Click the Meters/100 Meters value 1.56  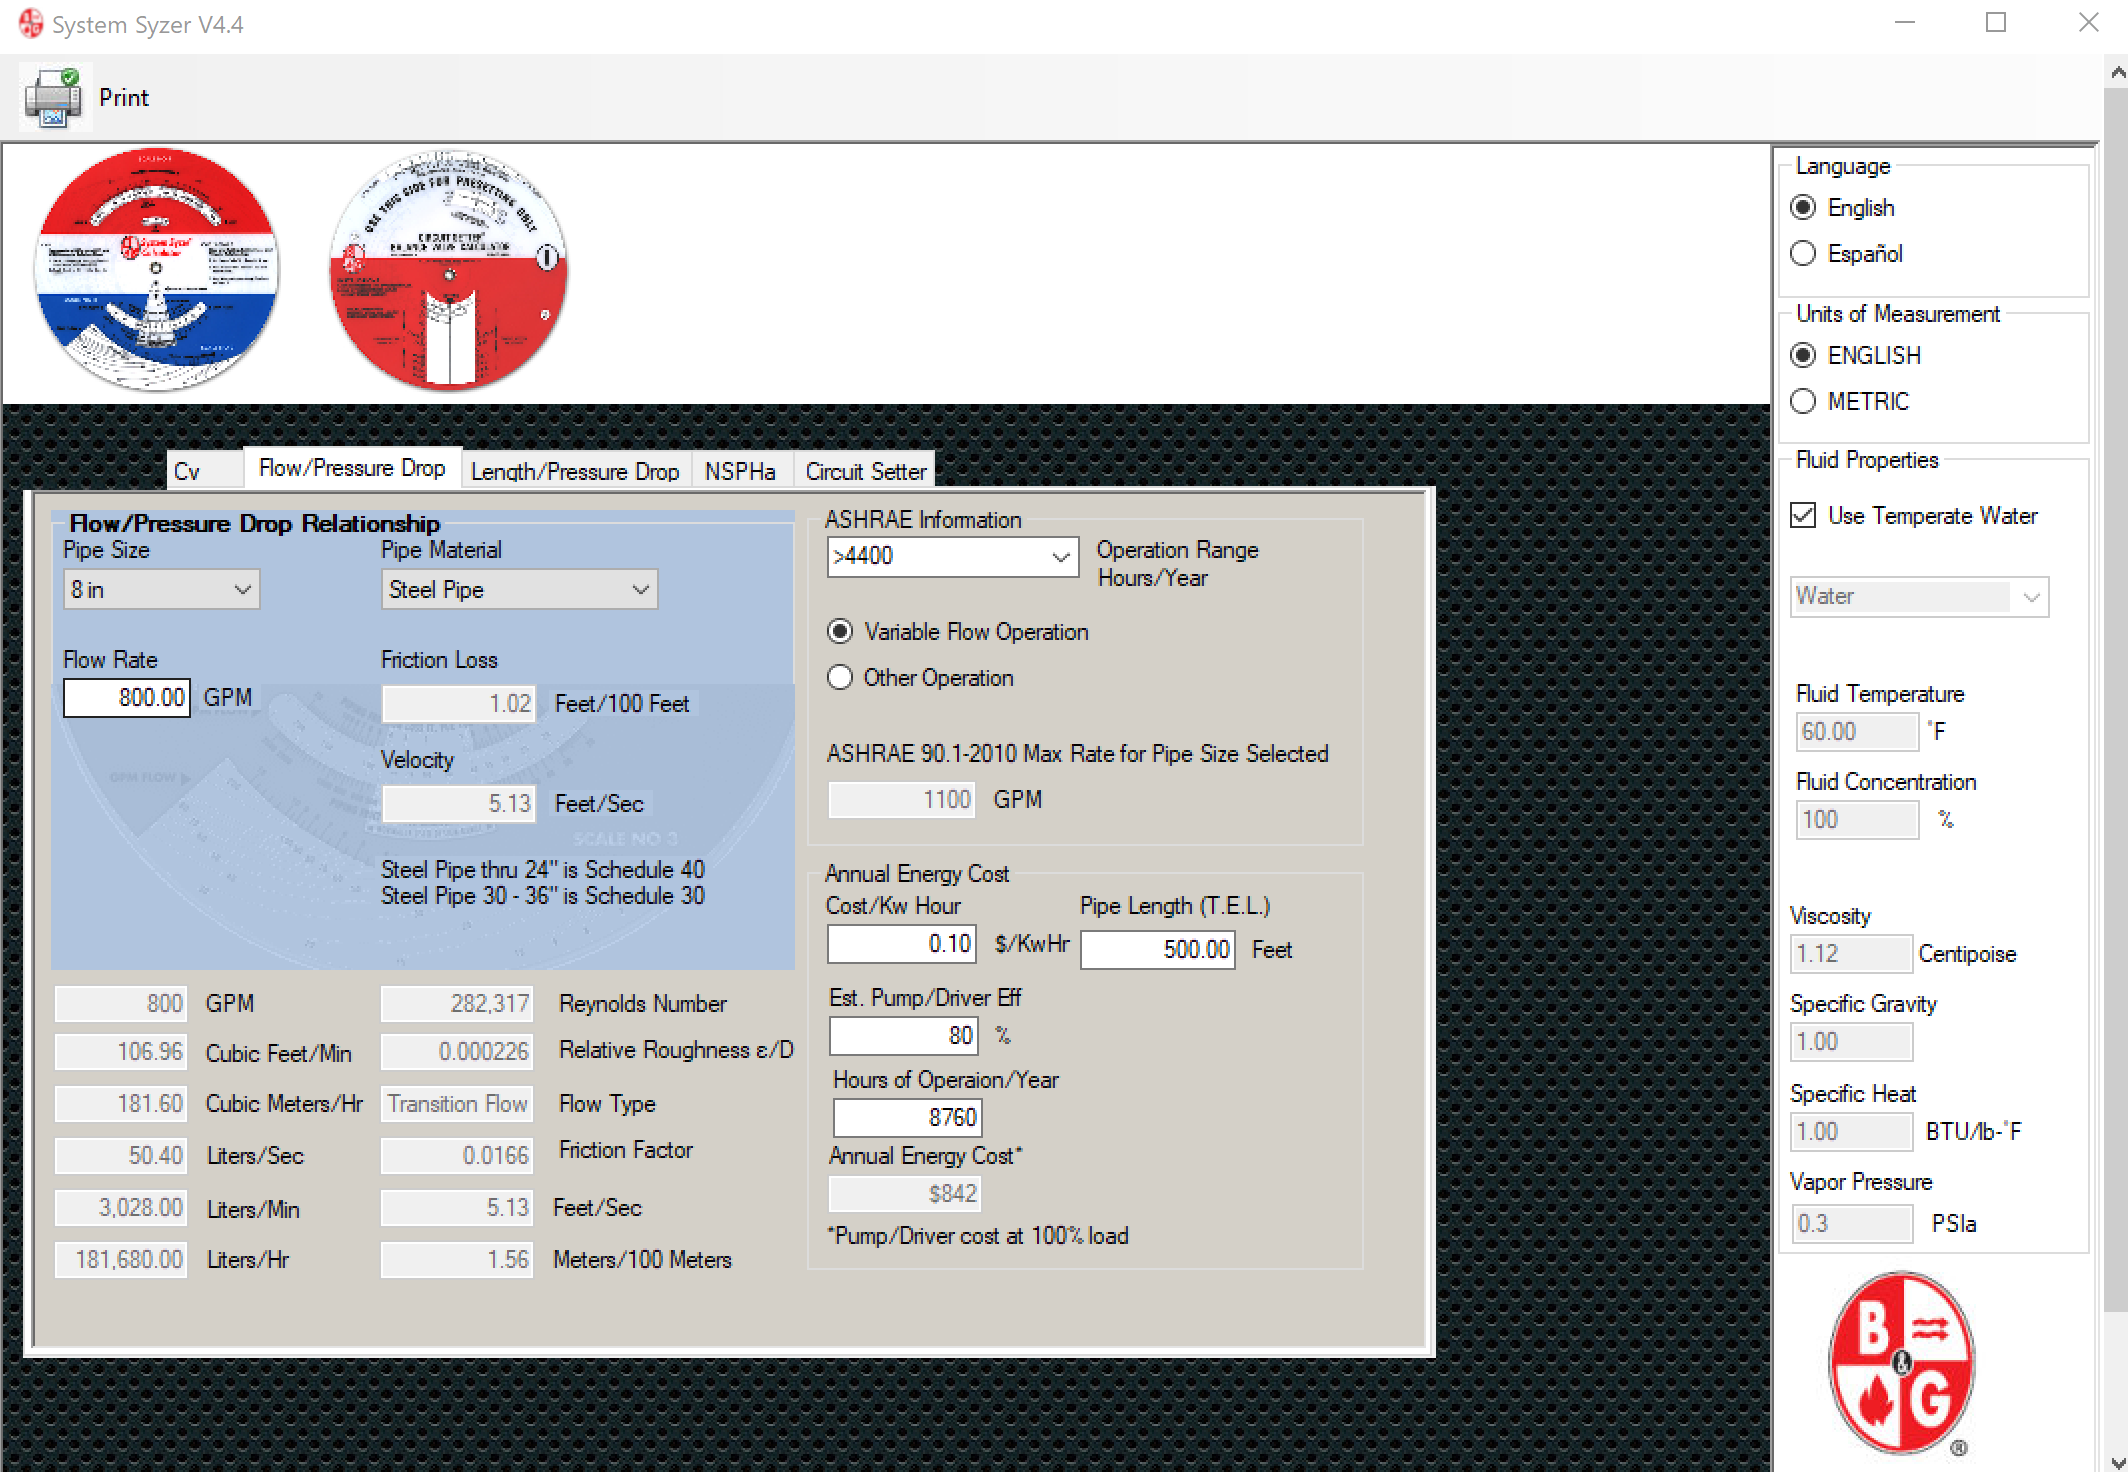point(457,1259)
